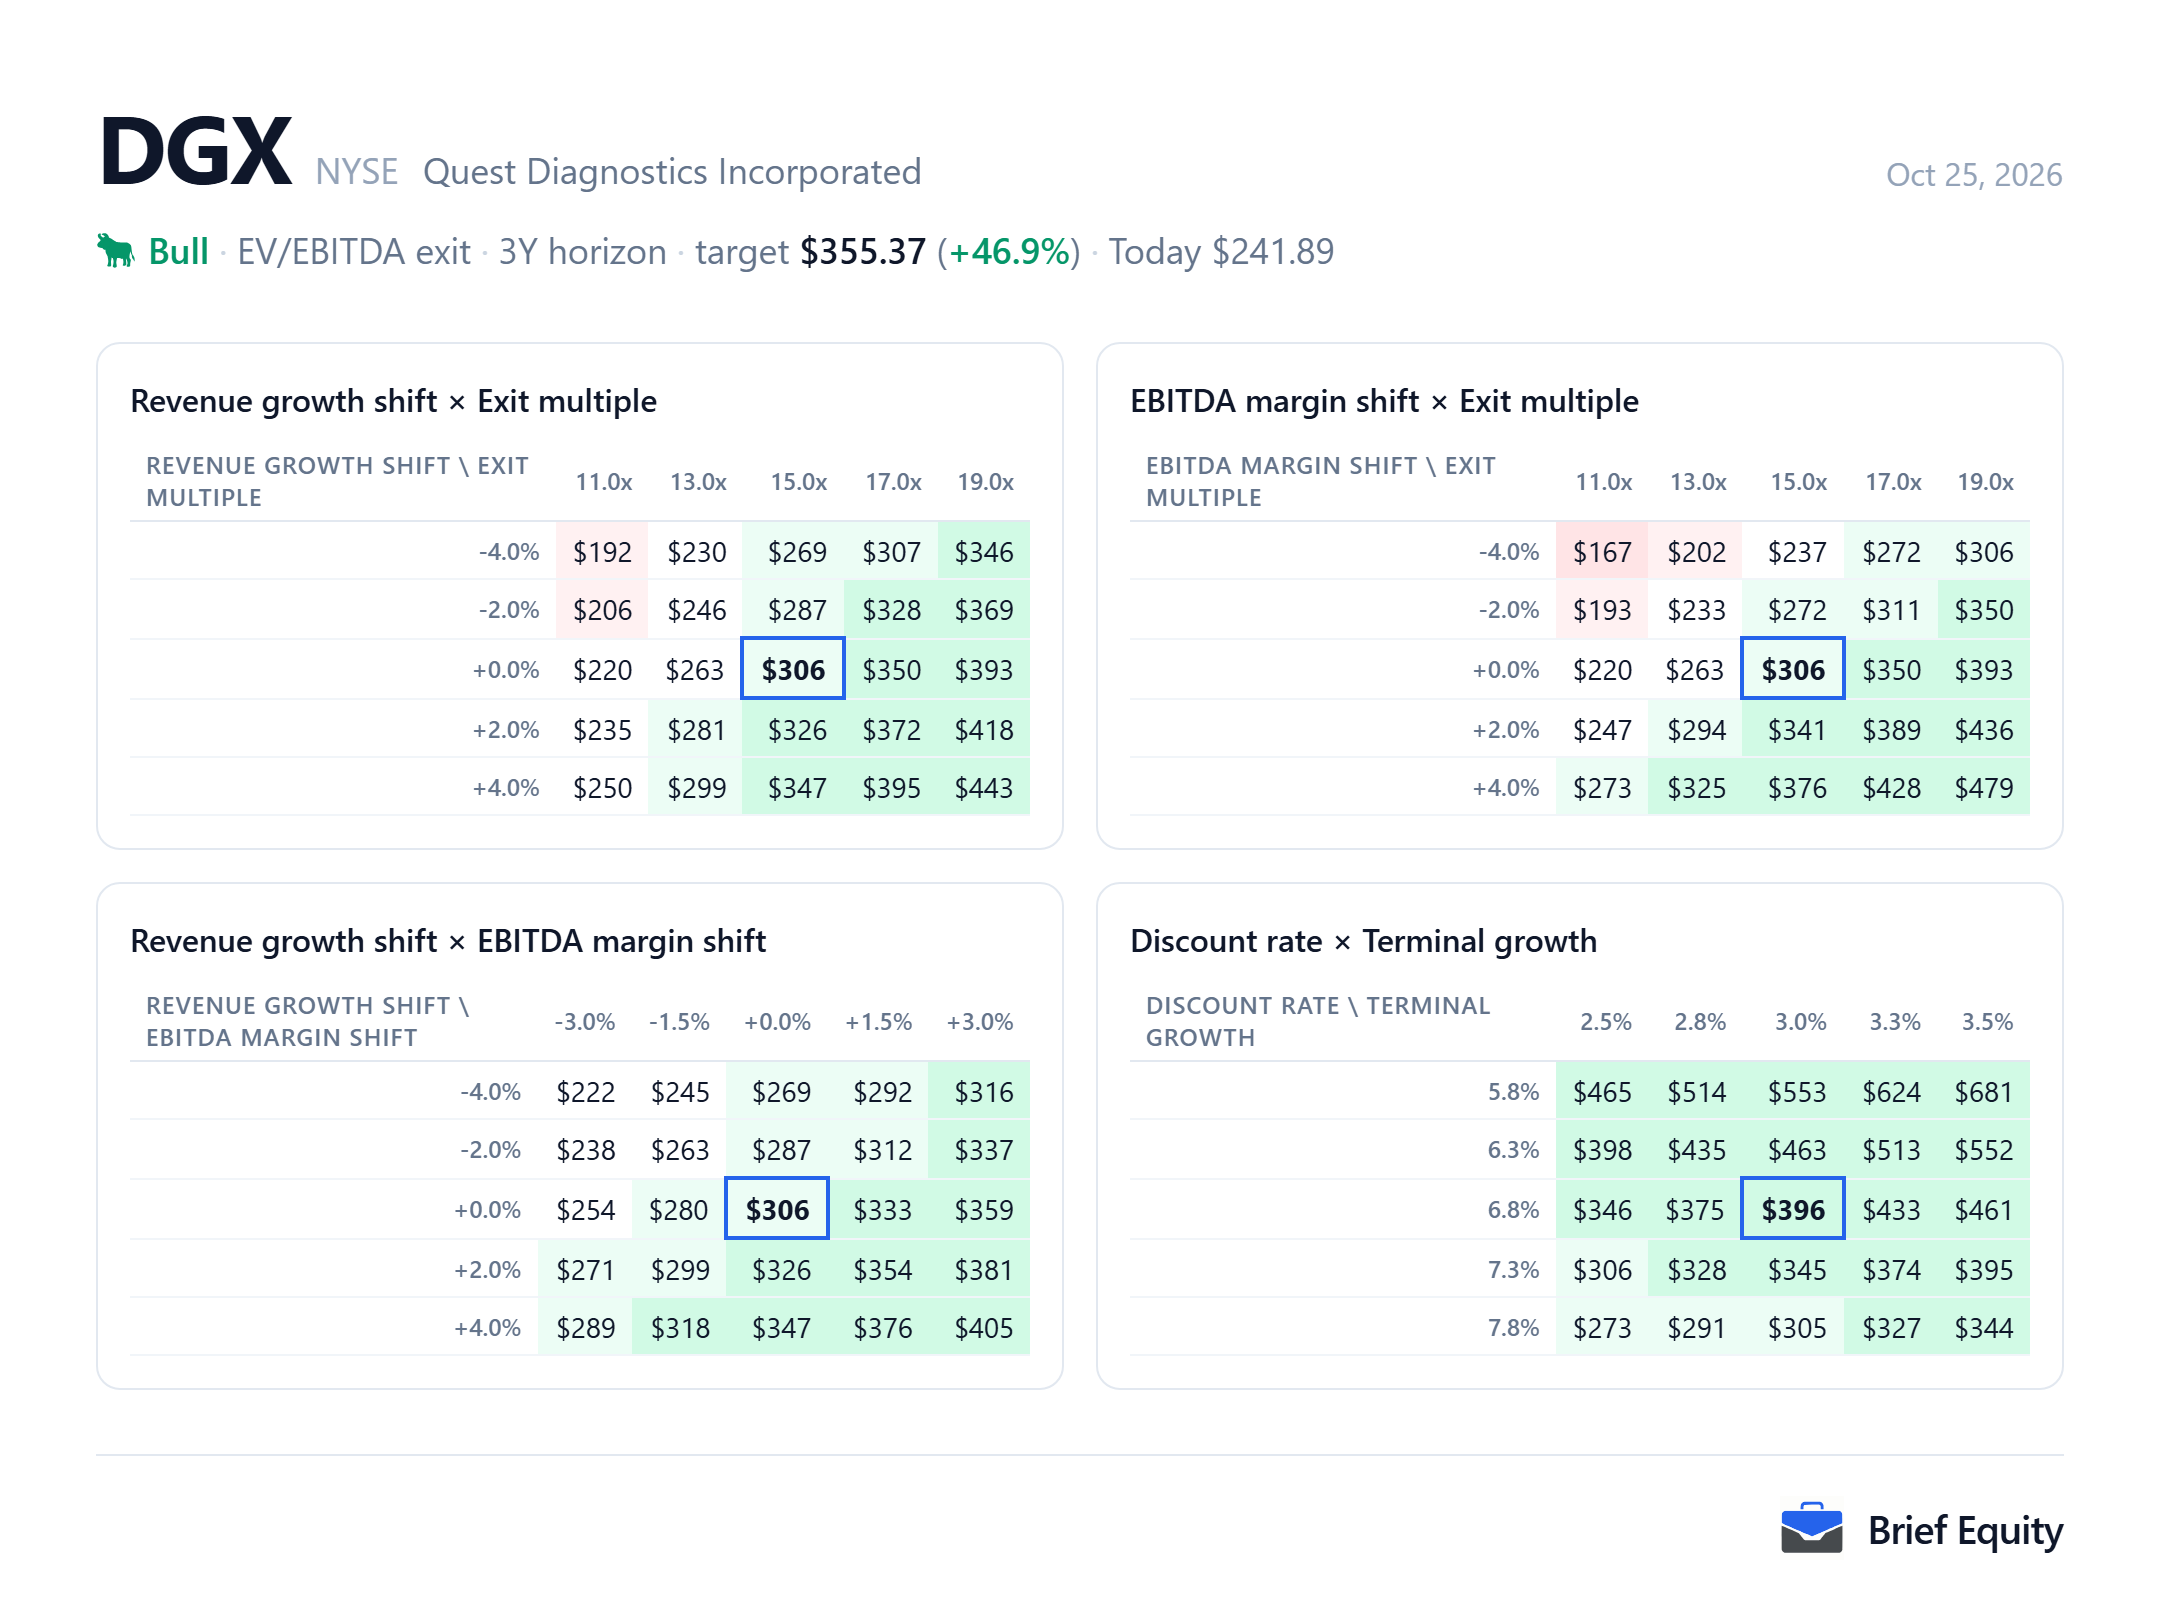Click the target price $355.37
Viewport: 2160px width, 1608px height.
tap(863, 252)
